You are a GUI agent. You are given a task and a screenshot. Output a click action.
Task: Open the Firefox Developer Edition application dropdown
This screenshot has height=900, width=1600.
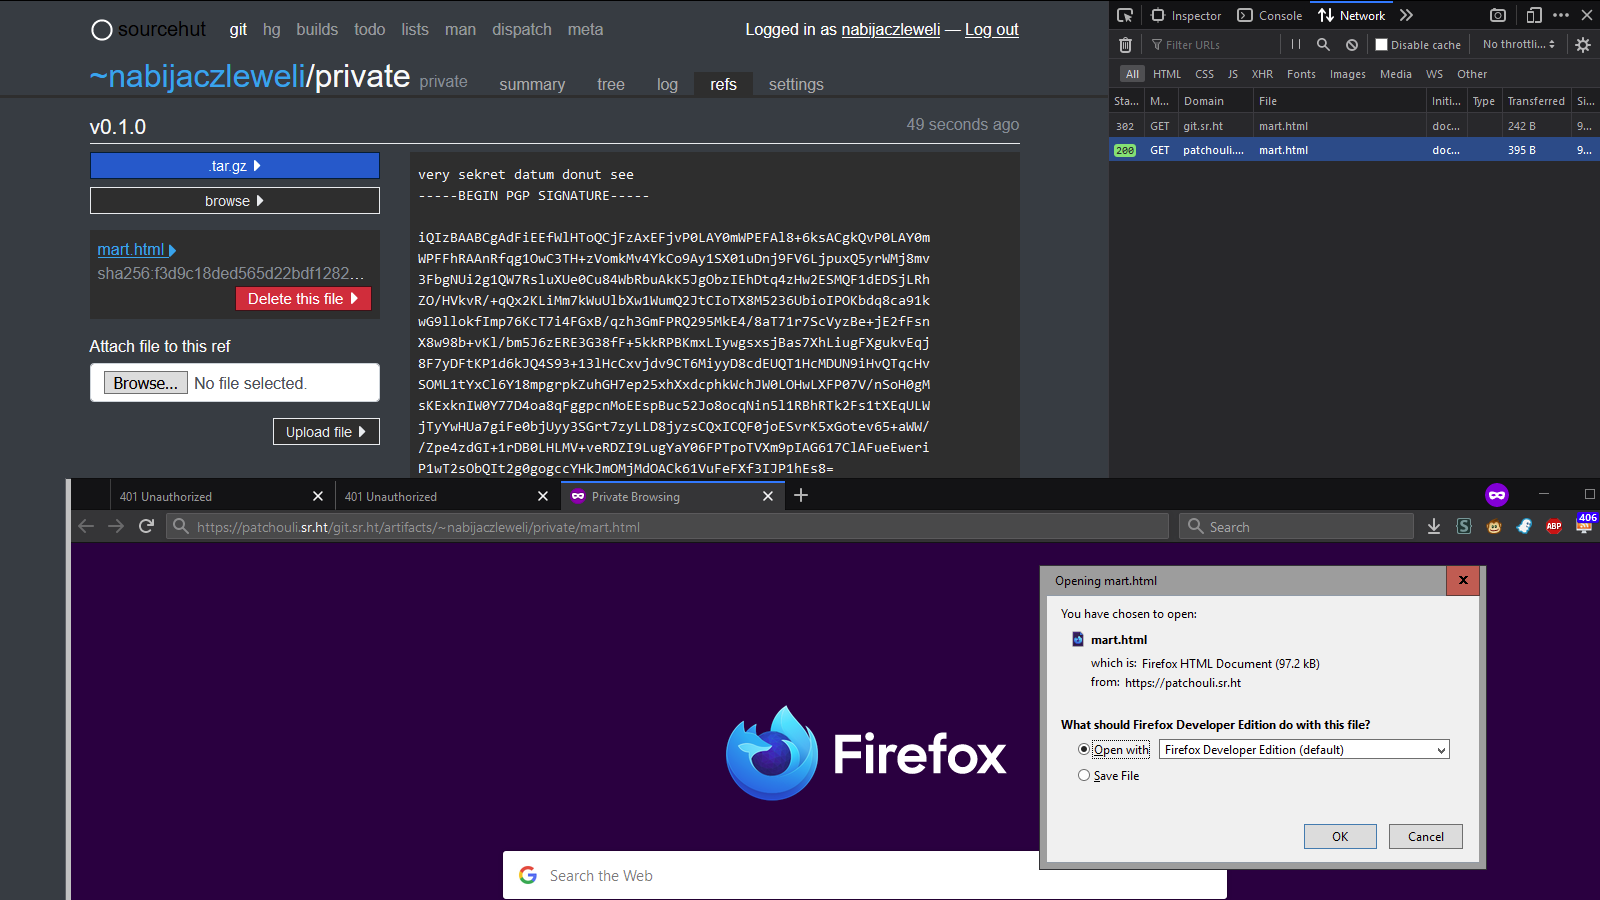1304,750
